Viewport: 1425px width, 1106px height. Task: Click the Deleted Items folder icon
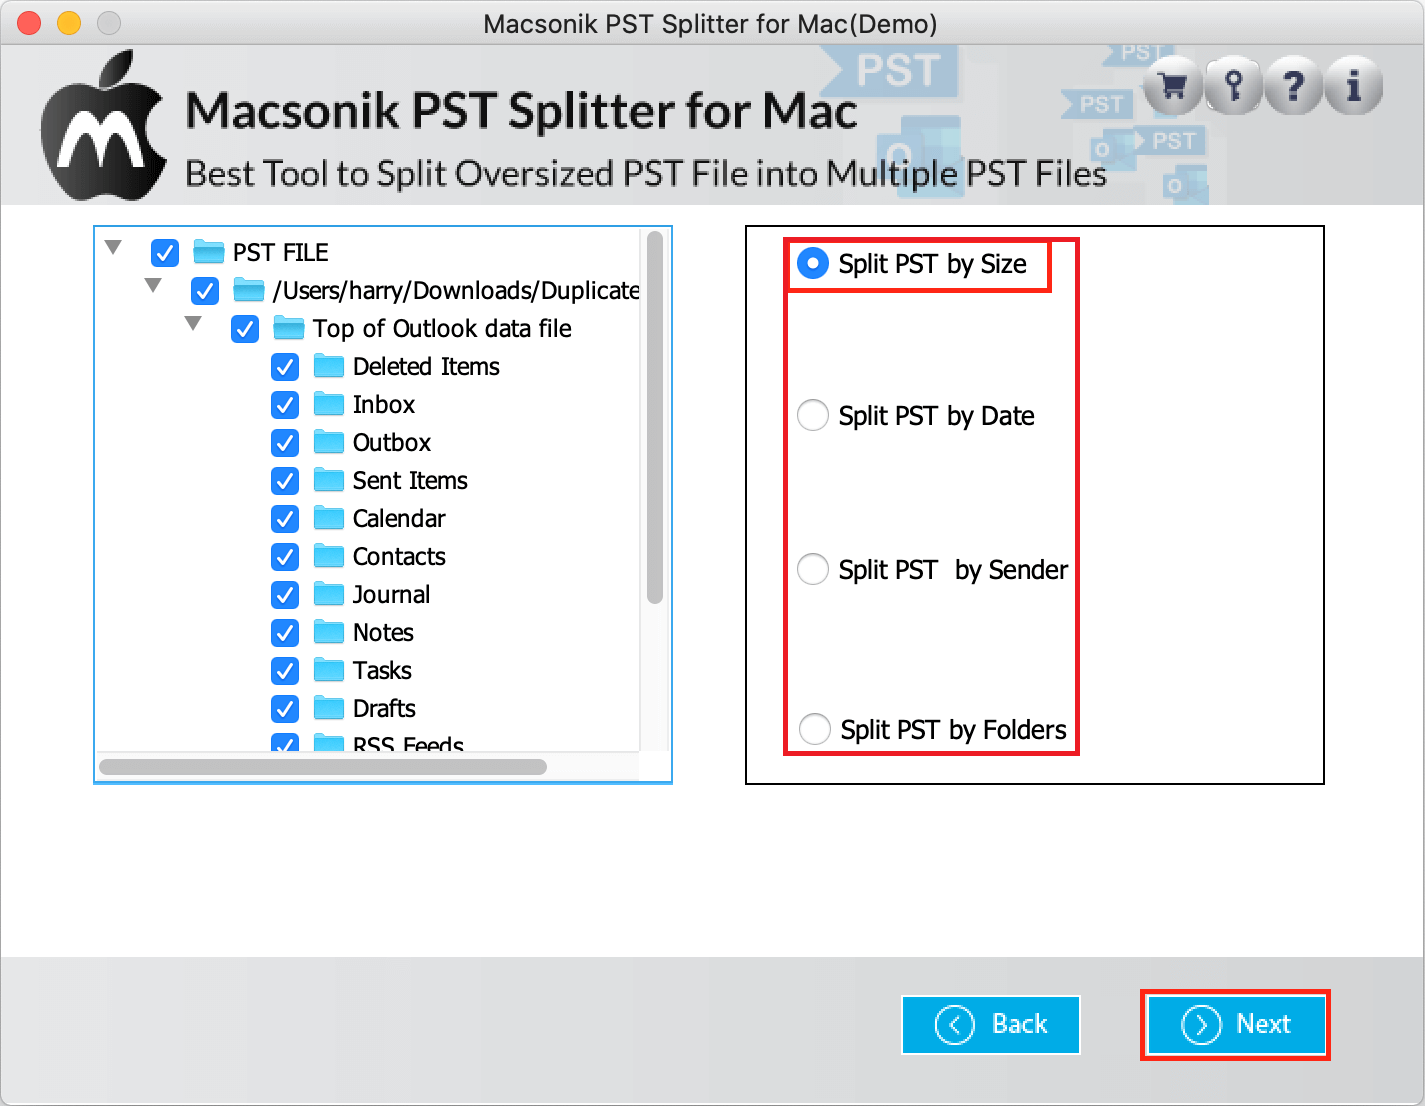click(x=329, y=366)
